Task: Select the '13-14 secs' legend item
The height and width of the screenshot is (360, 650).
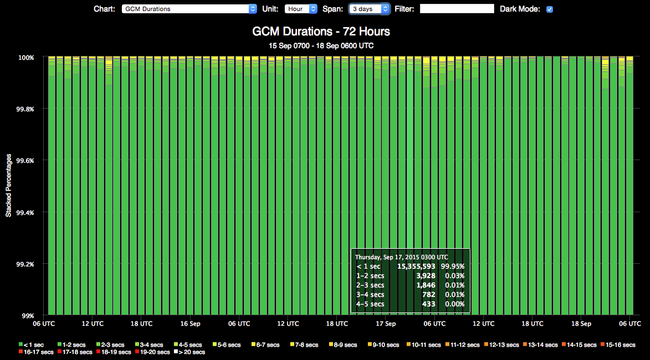Action: (x=541, y=345)
